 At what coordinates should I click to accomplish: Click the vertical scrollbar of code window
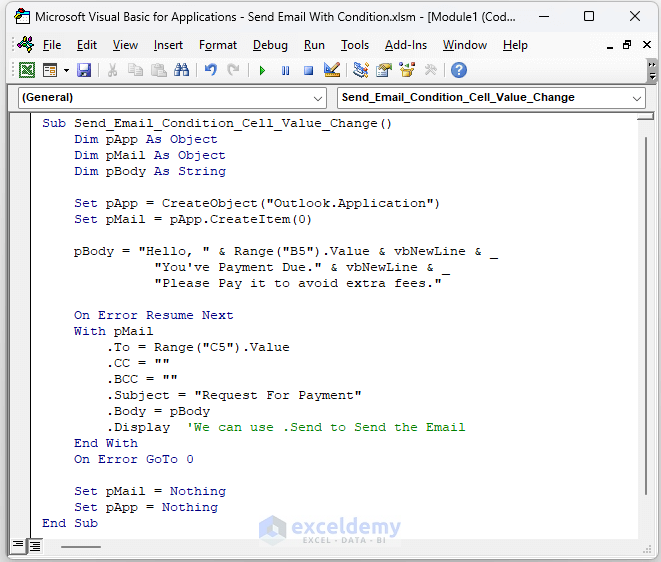[645, 315]
